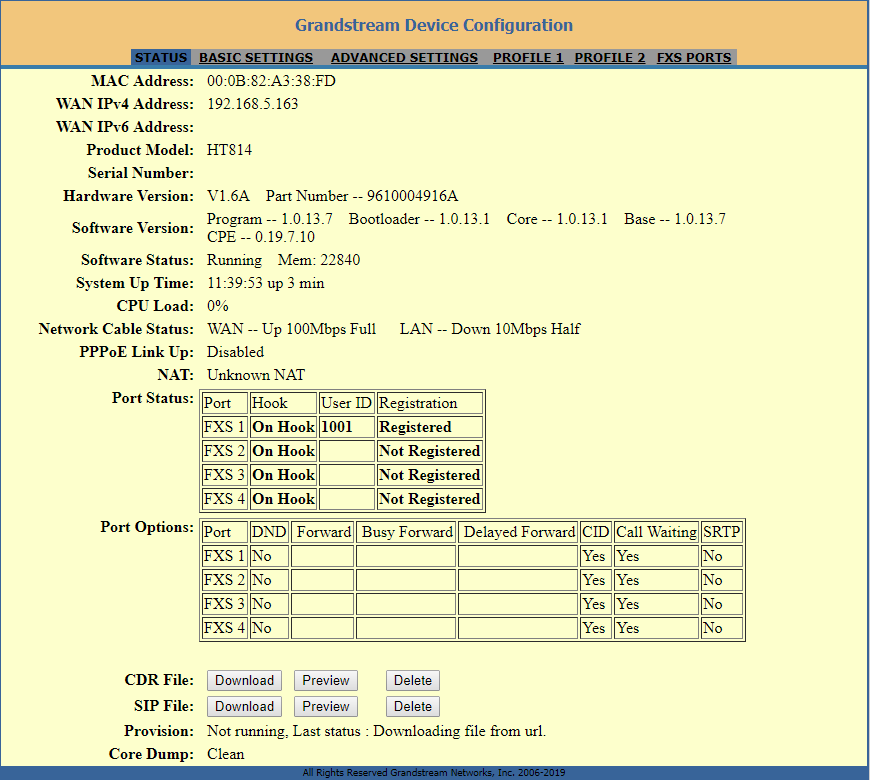Click the LAN -- Down 10Mbps Half status
Viewport: 870px width, 780px height.
(490, 330)
